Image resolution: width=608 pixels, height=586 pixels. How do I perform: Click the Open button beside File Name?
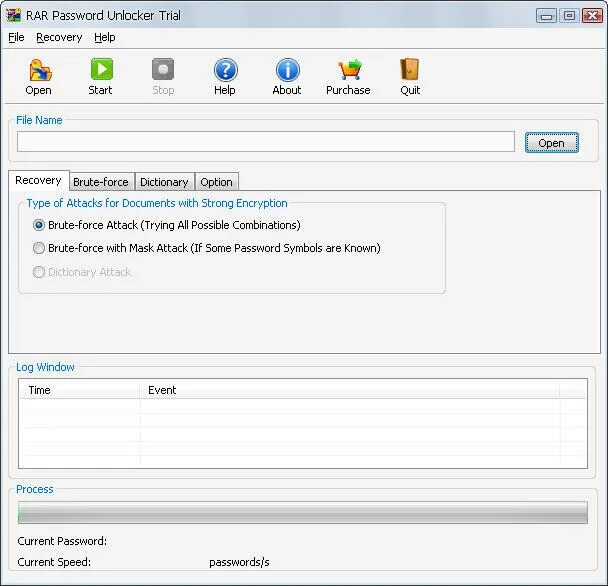coord(551,143)
